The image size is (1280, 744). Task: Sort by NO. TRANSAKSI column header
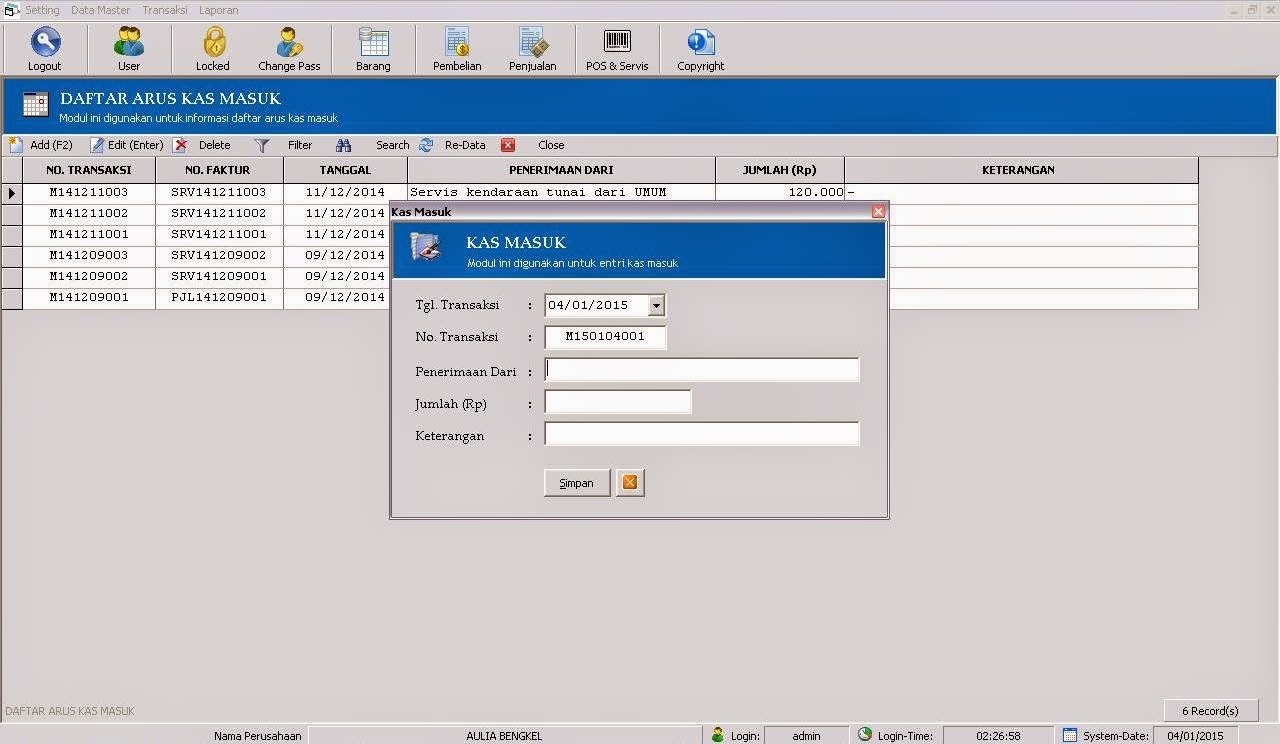click(x=89, y=170)
